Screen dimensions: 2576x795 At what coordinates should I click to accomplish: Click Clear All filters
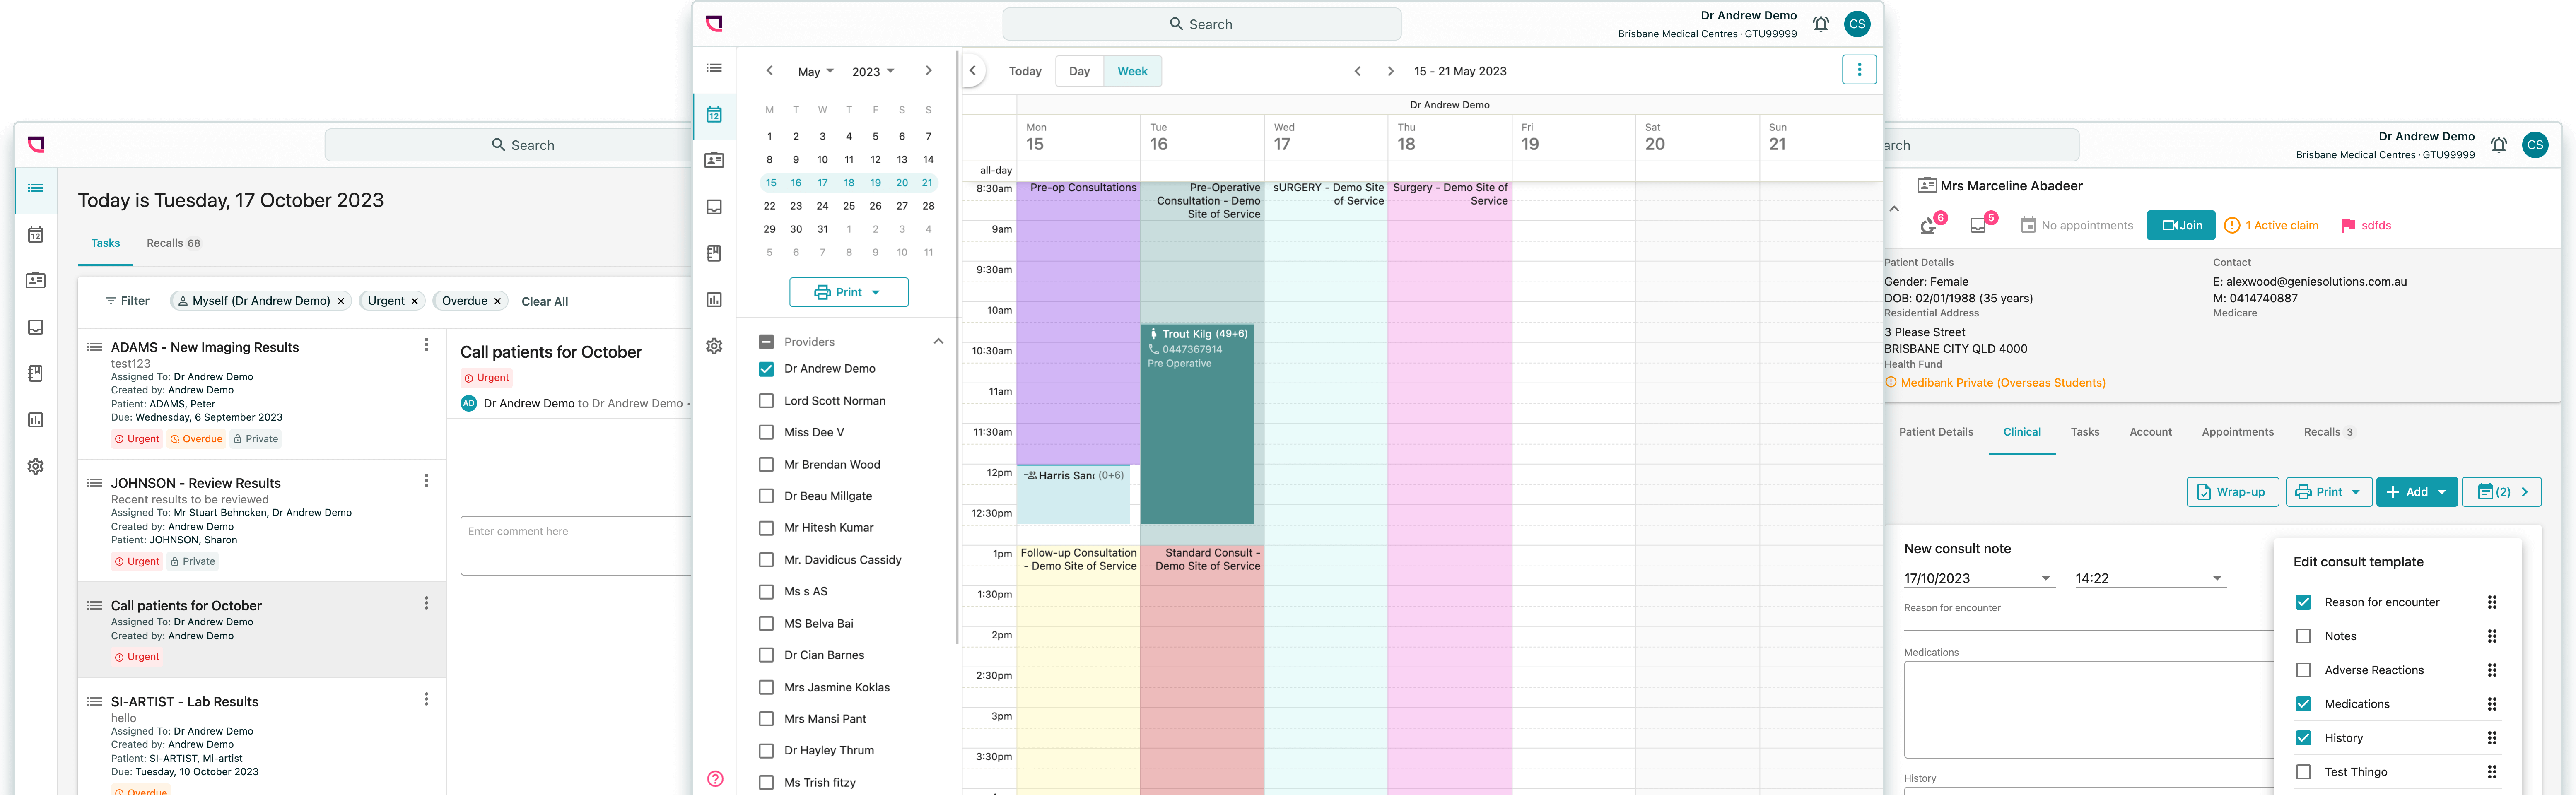pyautogui.click(x=544, y=301)
